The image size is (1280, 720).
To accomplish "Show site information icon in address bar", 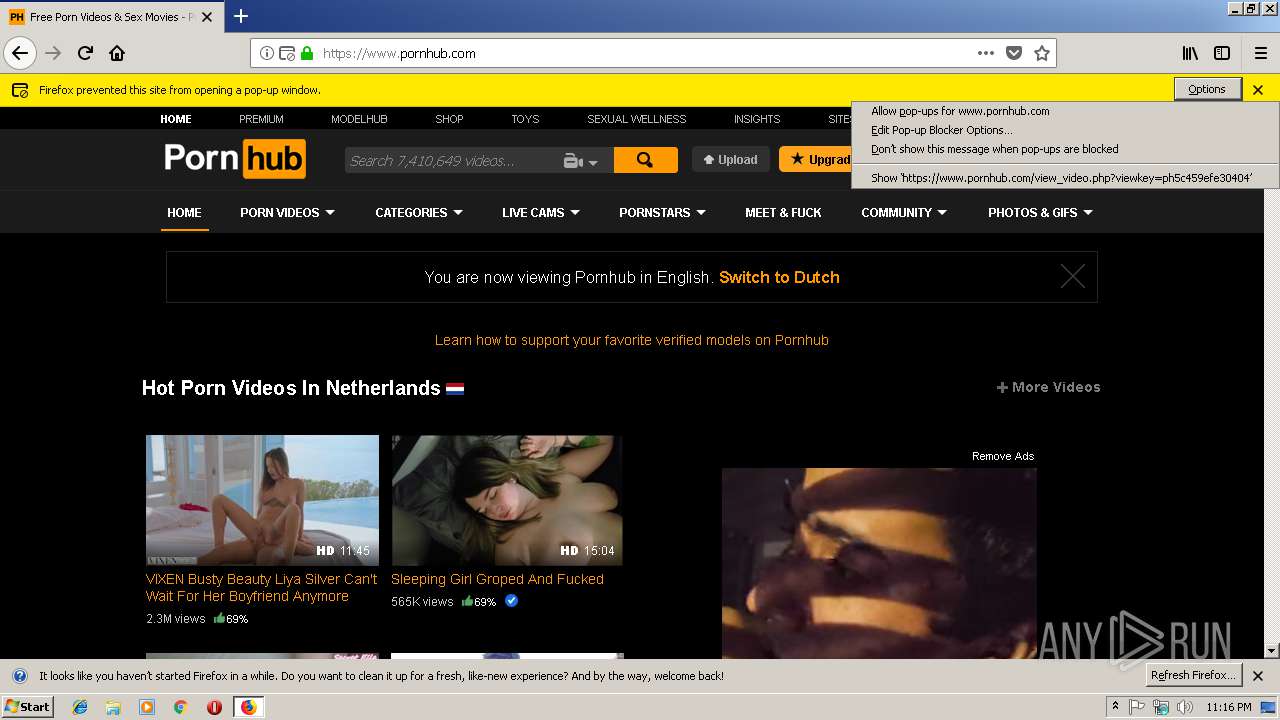I will pos(267,53).
